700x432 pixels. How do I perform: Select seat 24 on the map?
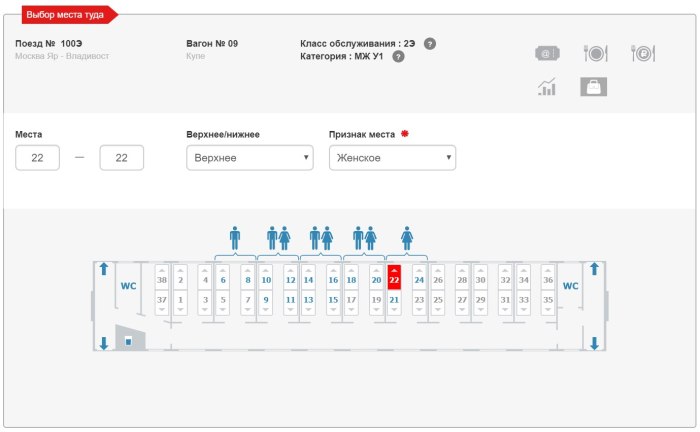click(x=419, y=277)
